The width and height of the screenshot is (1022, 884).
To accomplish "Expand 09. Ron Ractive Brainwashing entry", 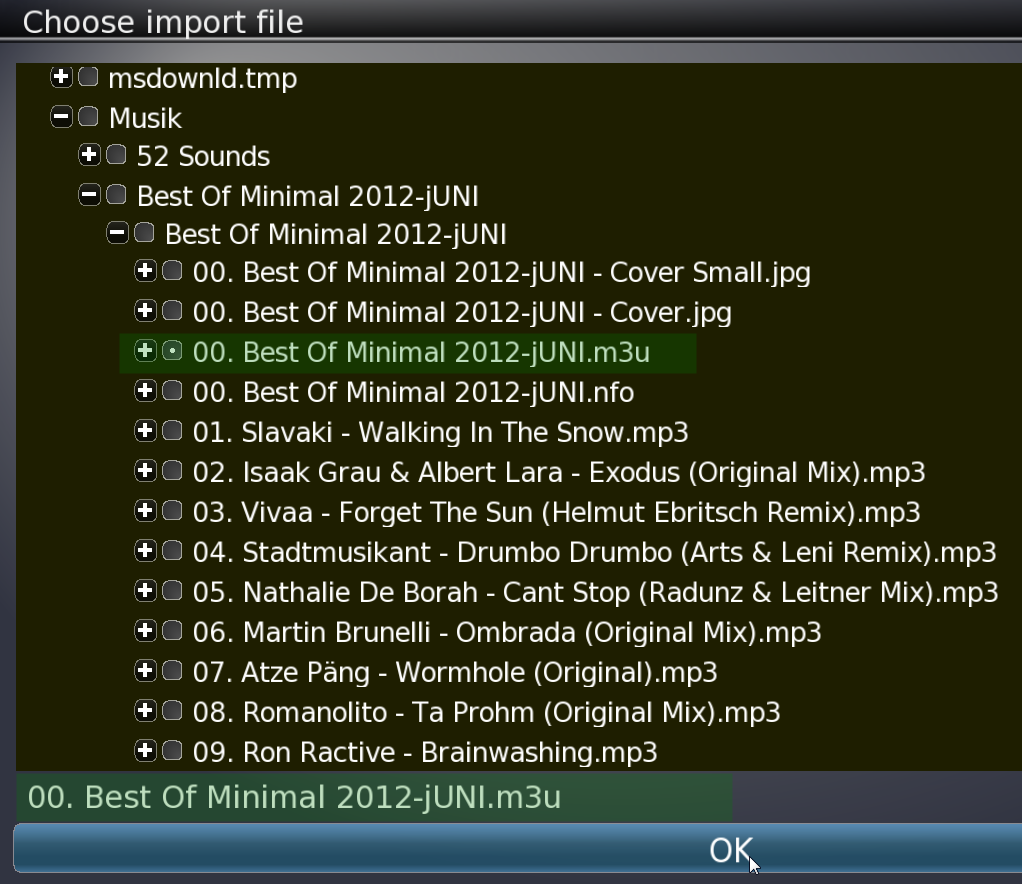I will pyautogui.click(x=145, y=750).
